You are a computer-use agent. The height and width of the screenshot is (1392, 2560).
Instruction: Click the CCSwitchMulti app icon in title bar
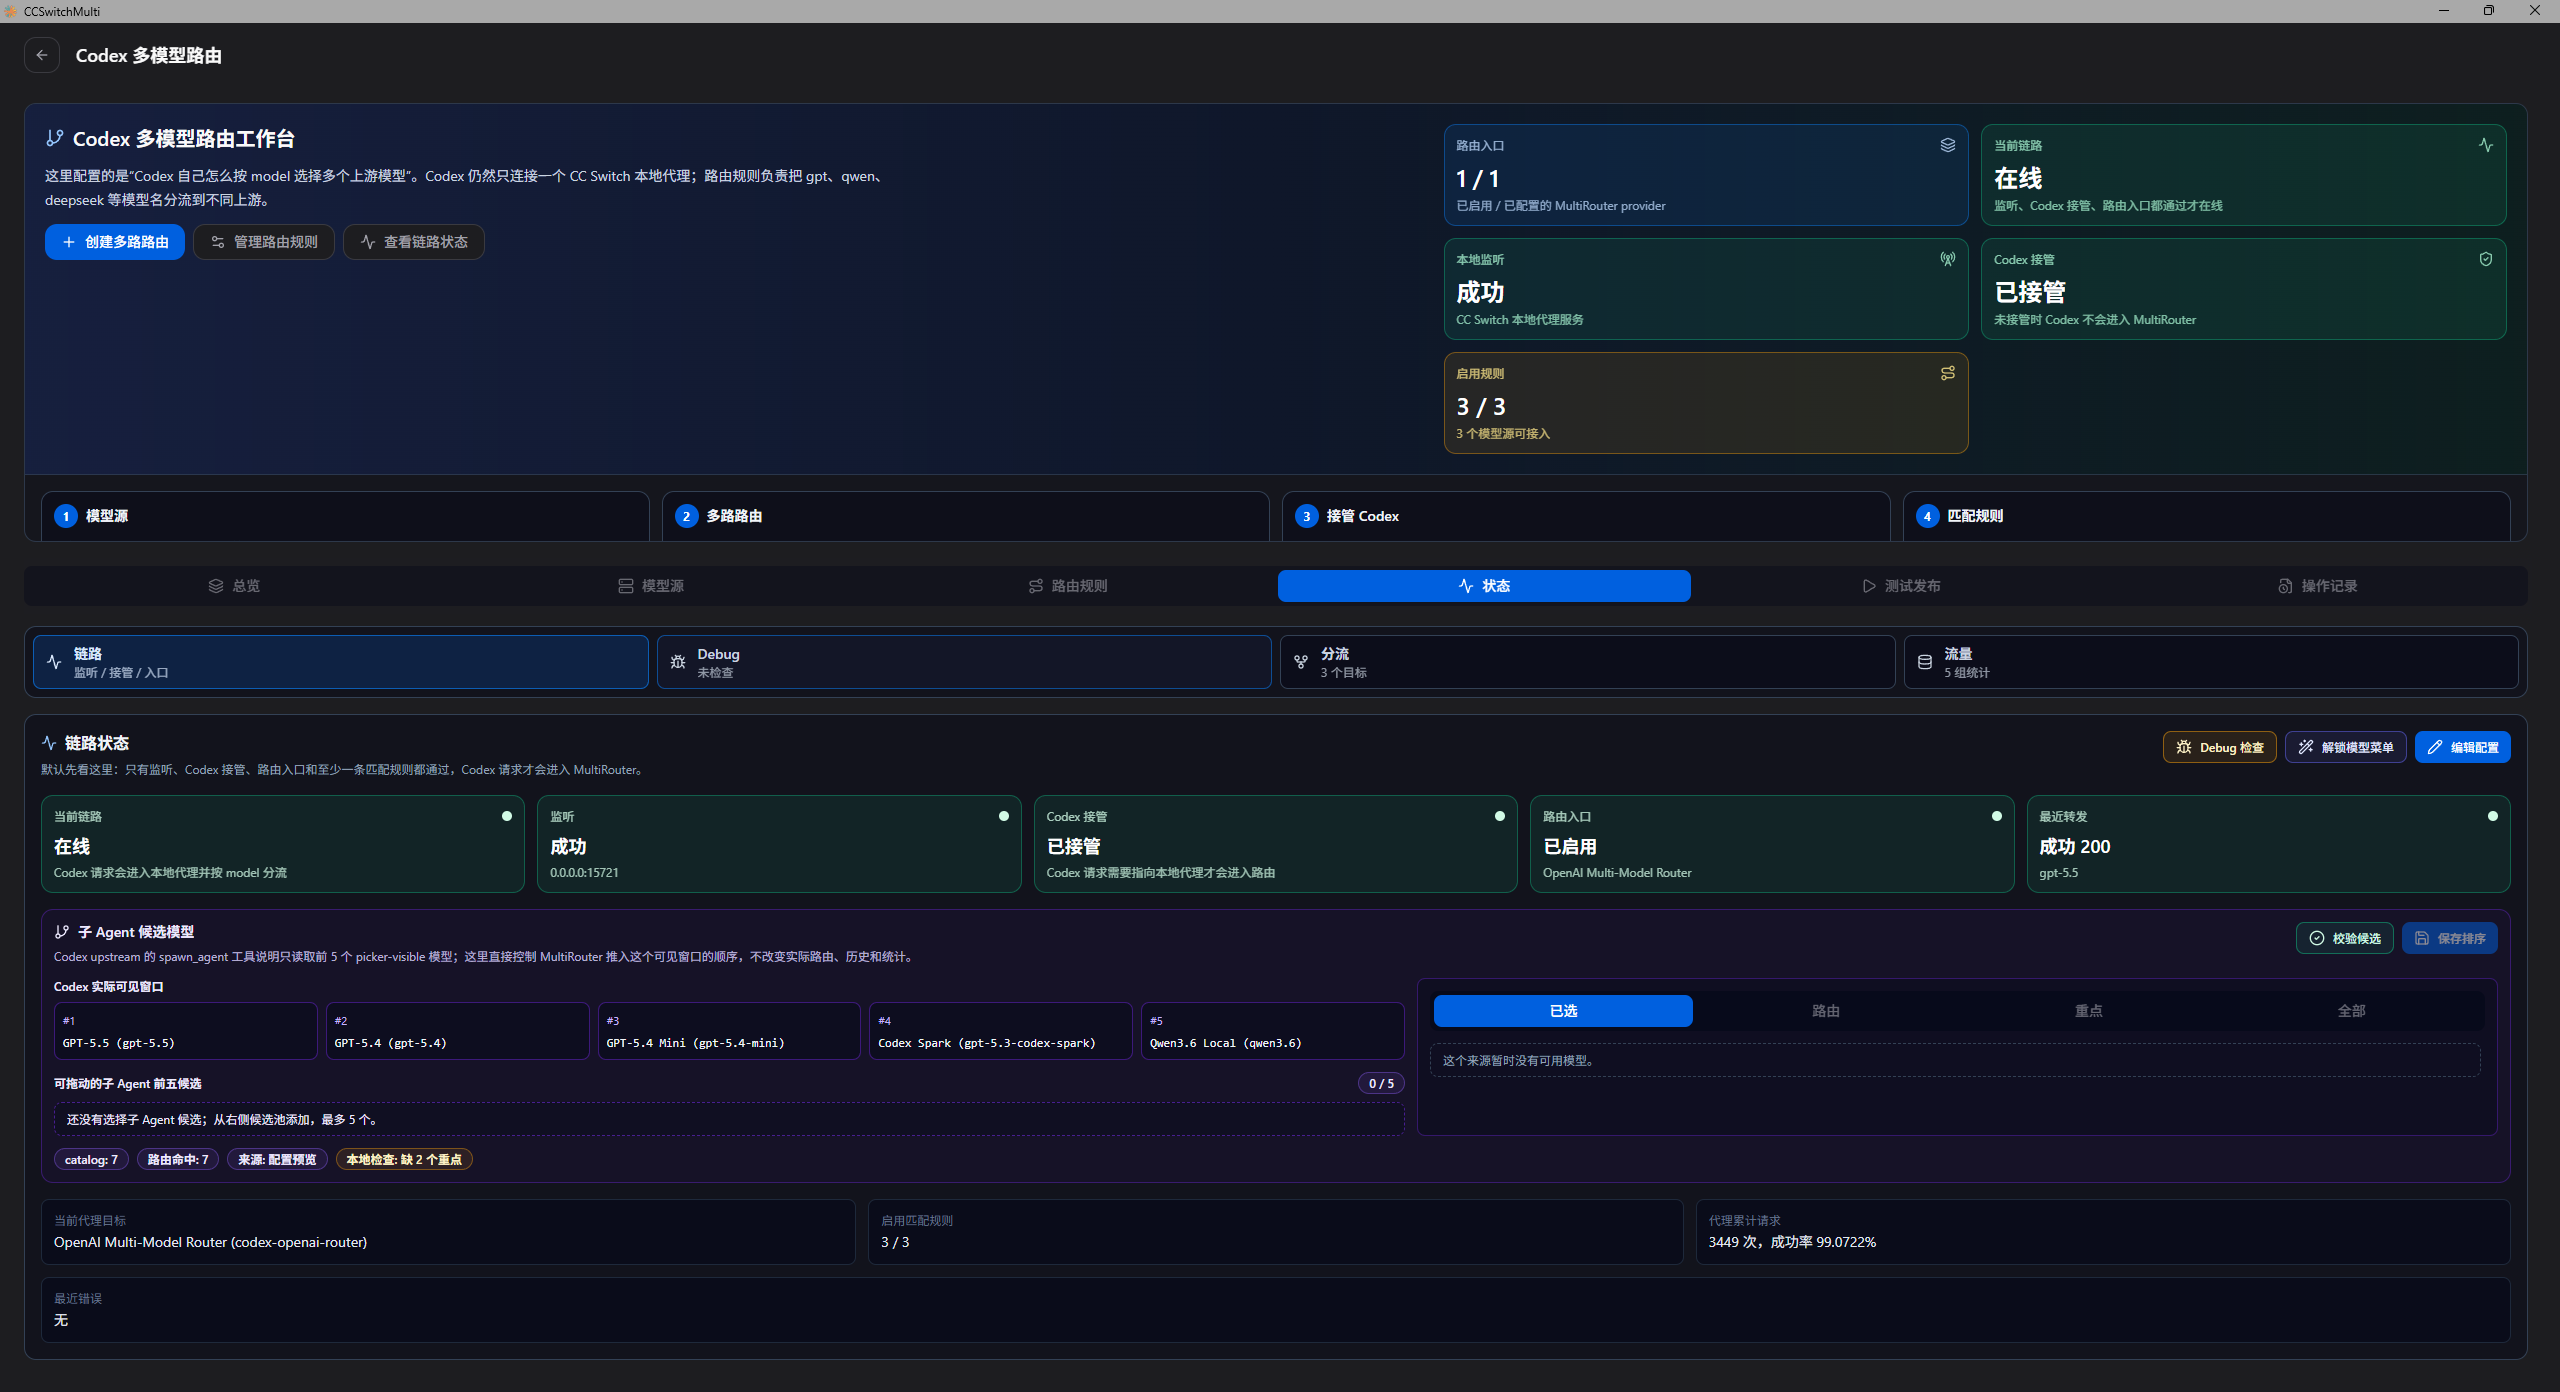click(x=11, y=11)
